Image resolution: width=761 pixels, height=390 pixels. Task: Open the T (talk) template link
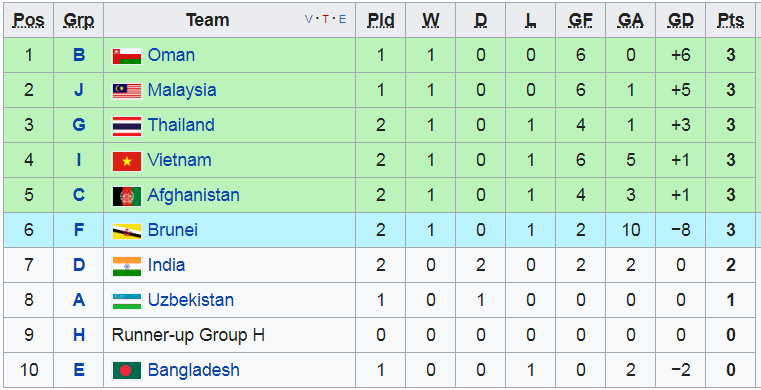326,19
